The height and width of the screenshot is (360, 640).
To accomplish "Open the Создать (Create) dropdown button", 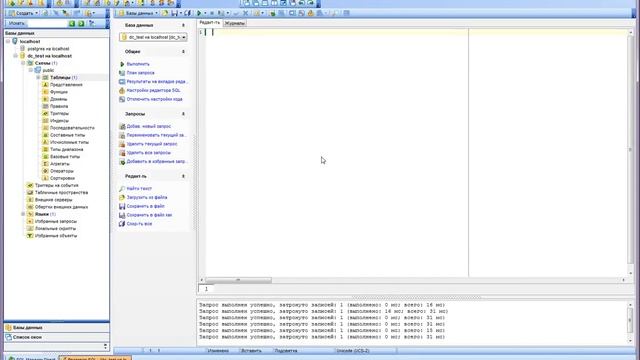I will point(23,13).
